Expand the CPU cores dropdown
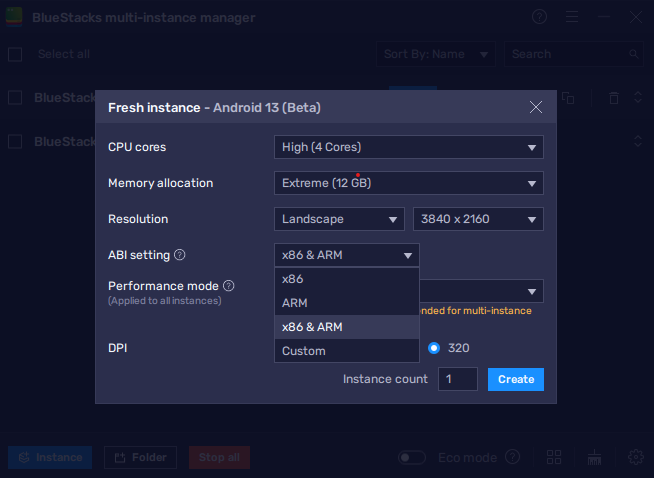Image resolution: width=654 pixels, height=478 pixels. pyautogui.click(x=409, y=147)
